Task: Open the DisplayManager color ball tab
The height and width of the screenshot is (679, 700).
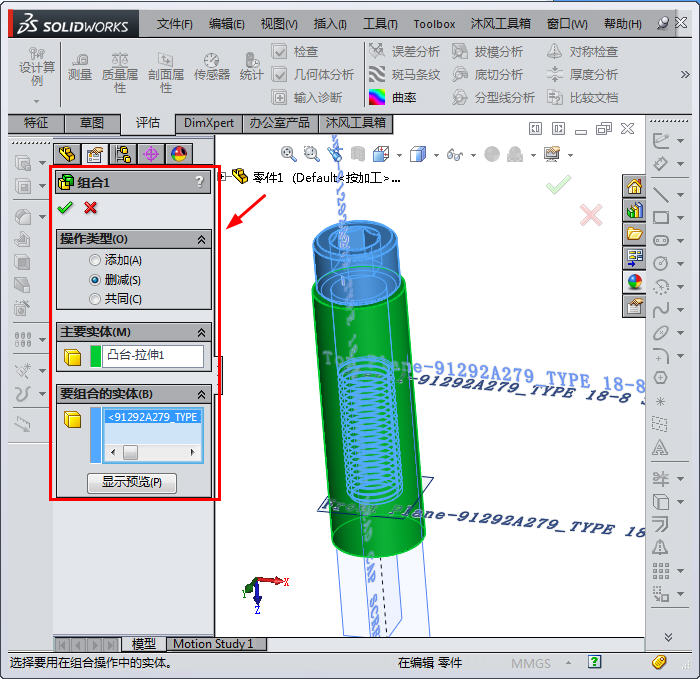Action: [x=179, y=154]
